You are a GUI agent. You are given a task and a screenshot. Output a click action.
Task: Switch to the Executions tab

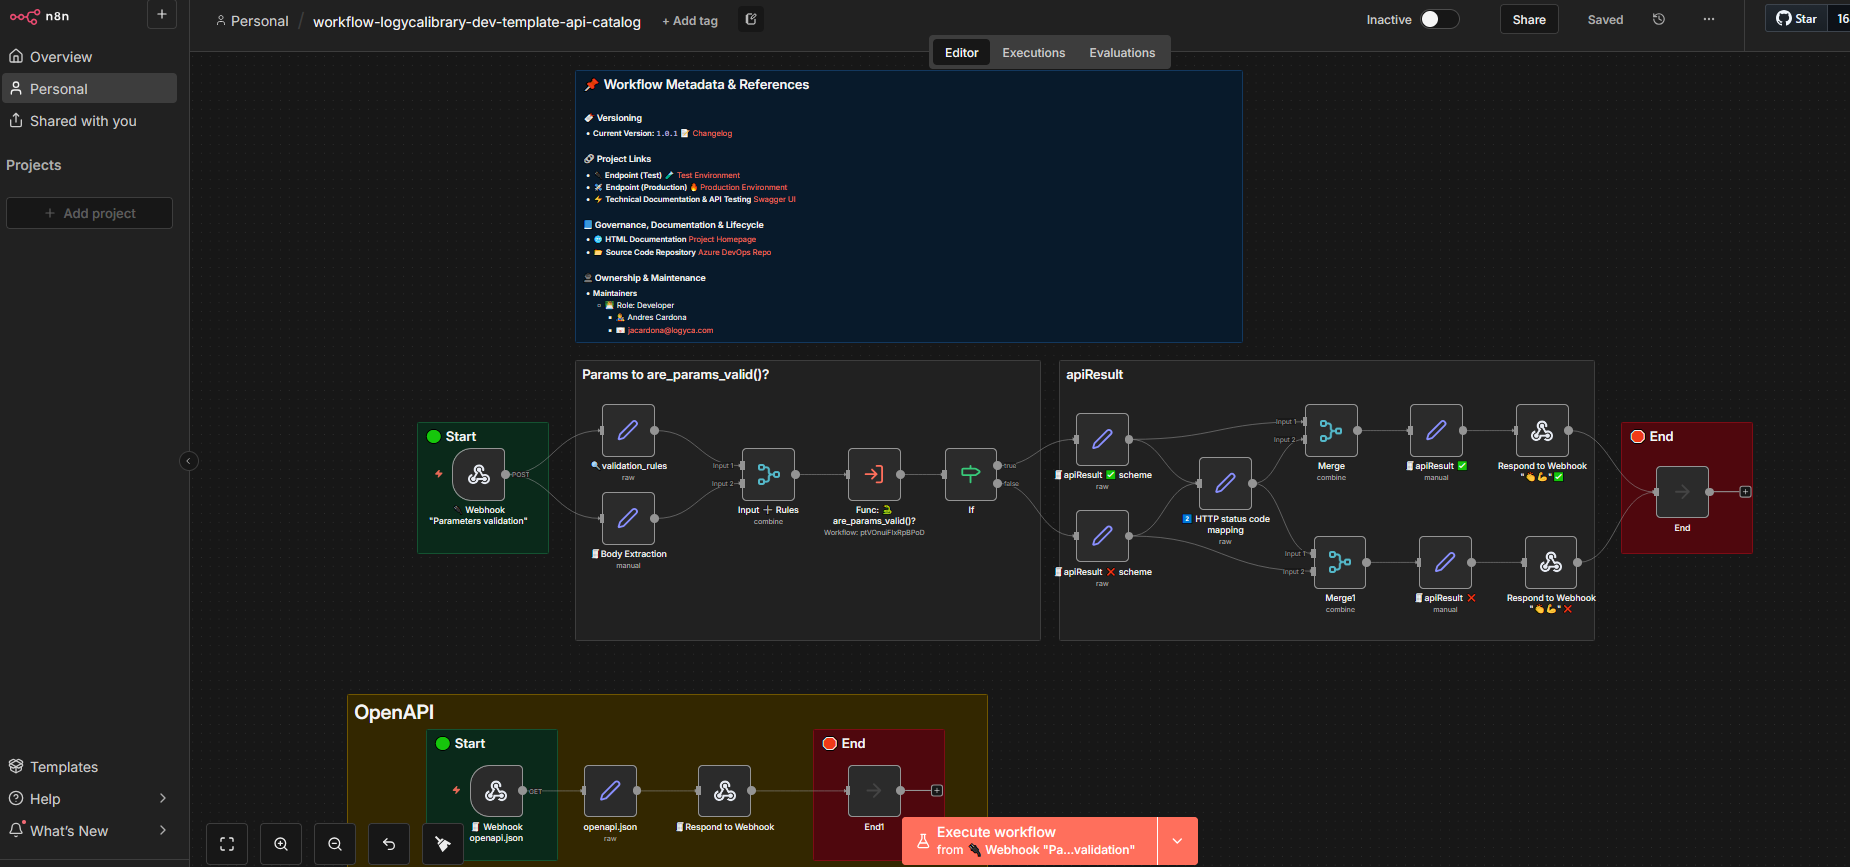pyautogui.click(x=1033, y=53)
